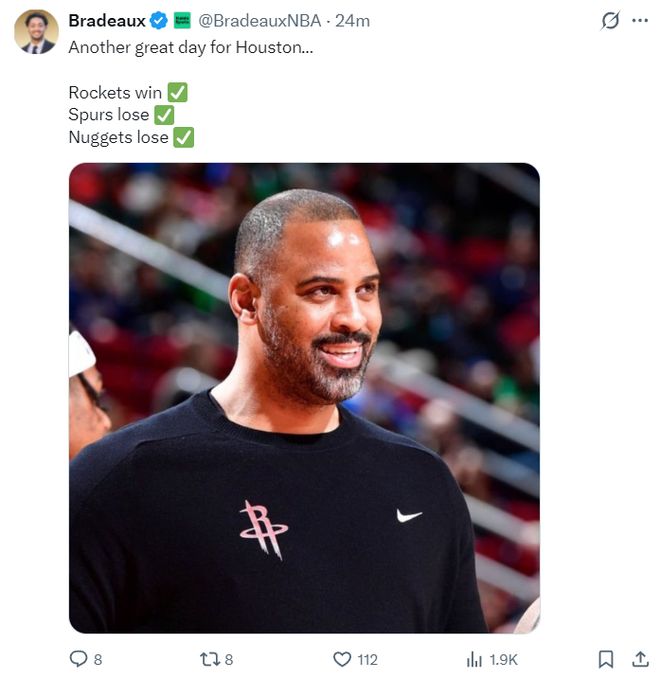Click the 112 likes count
The width and height of the screenshot is (660, 679).
click(367, 659)
